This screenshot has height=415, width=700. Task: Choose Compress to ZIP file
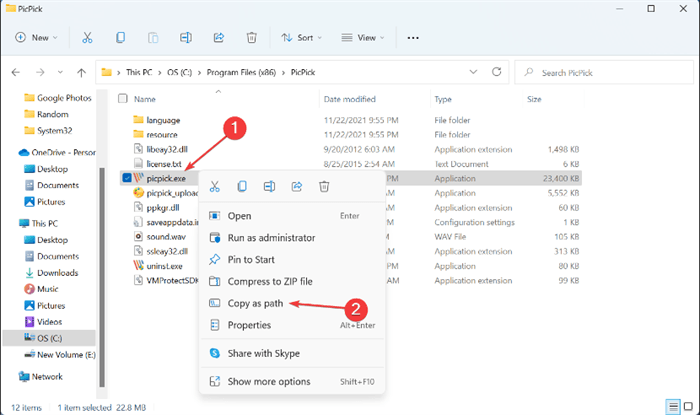coord(292,282)
